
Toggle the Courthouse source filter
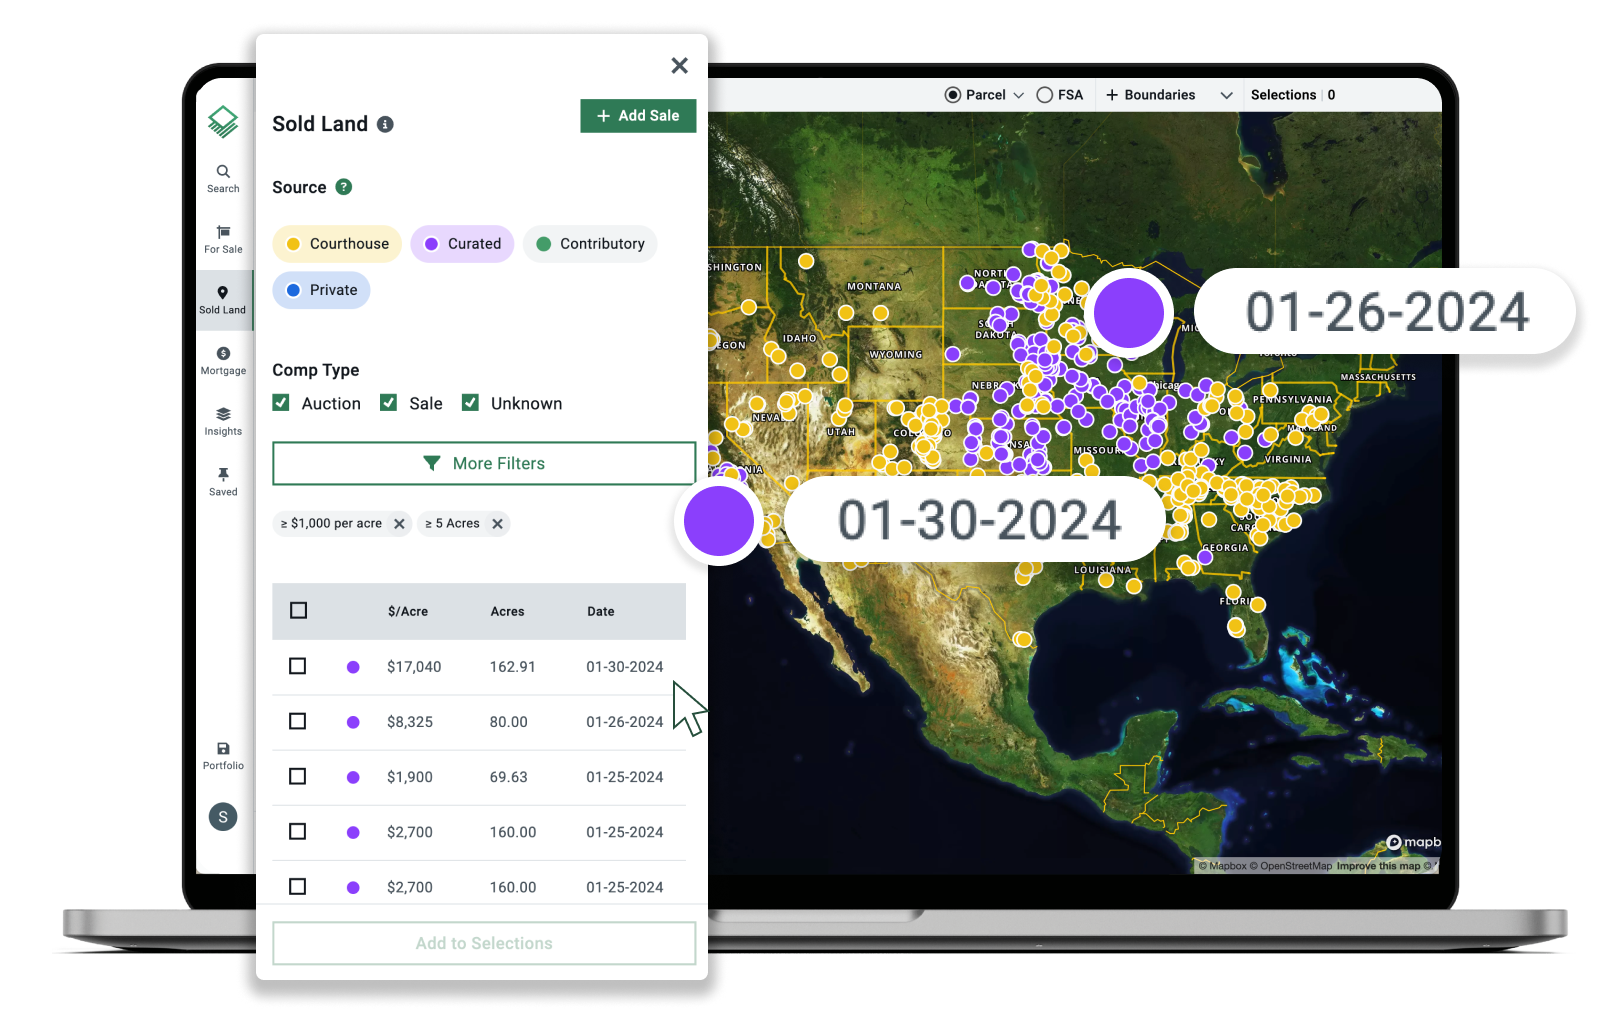pyautogui.click(x=337, y=243)
